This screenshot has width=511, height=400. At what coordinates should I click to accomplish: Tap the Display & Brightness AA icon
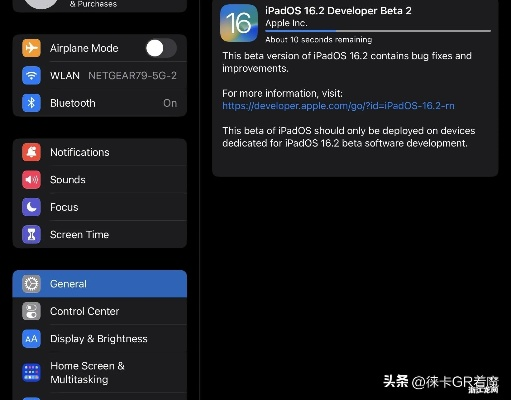click(31, 339)
